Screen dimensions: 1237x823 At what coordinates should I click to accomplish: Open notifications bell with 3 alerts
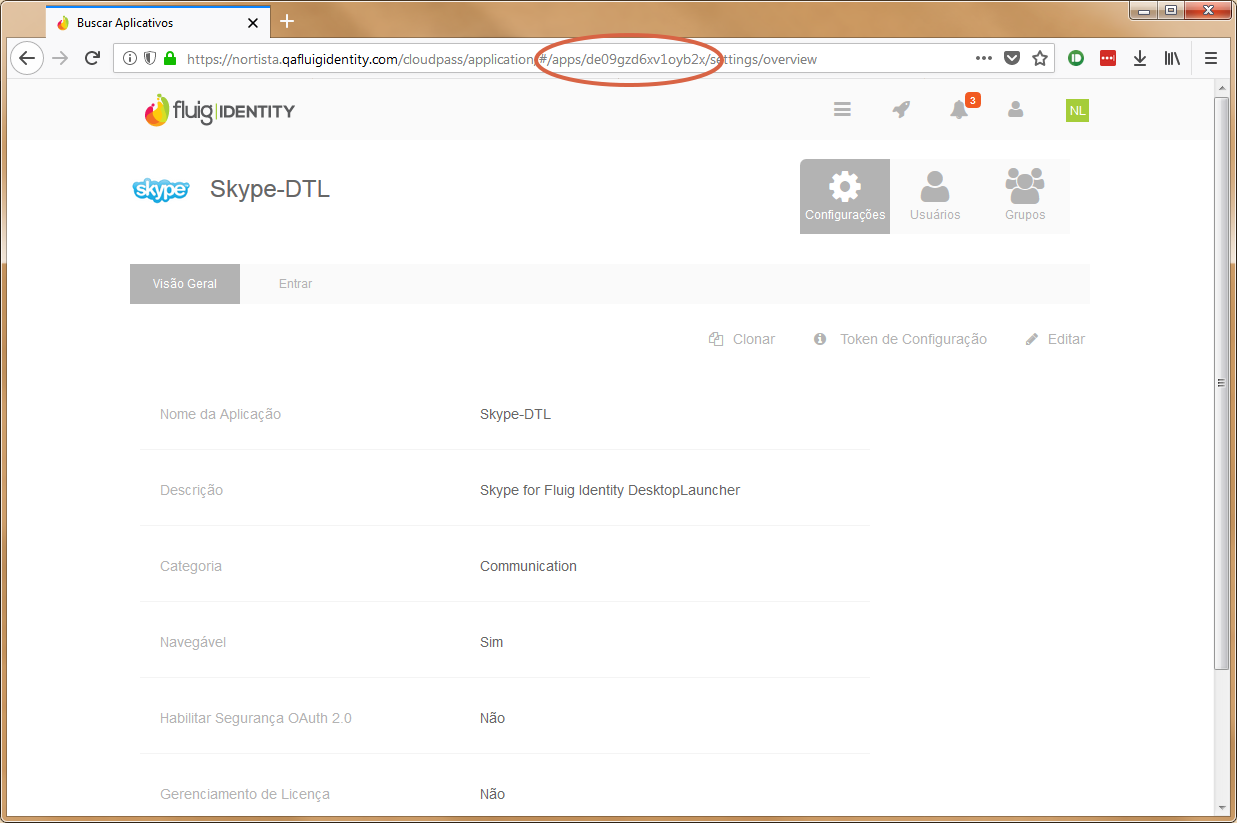click(960, 109)
